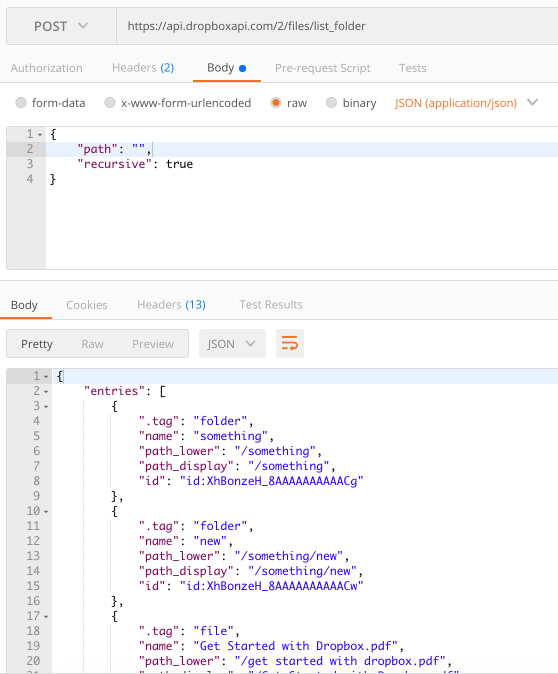The width and height of the screenshot is (558, 674).
Task: Click the "path_display": "/something" line
Action: click(x=237, y=466)
